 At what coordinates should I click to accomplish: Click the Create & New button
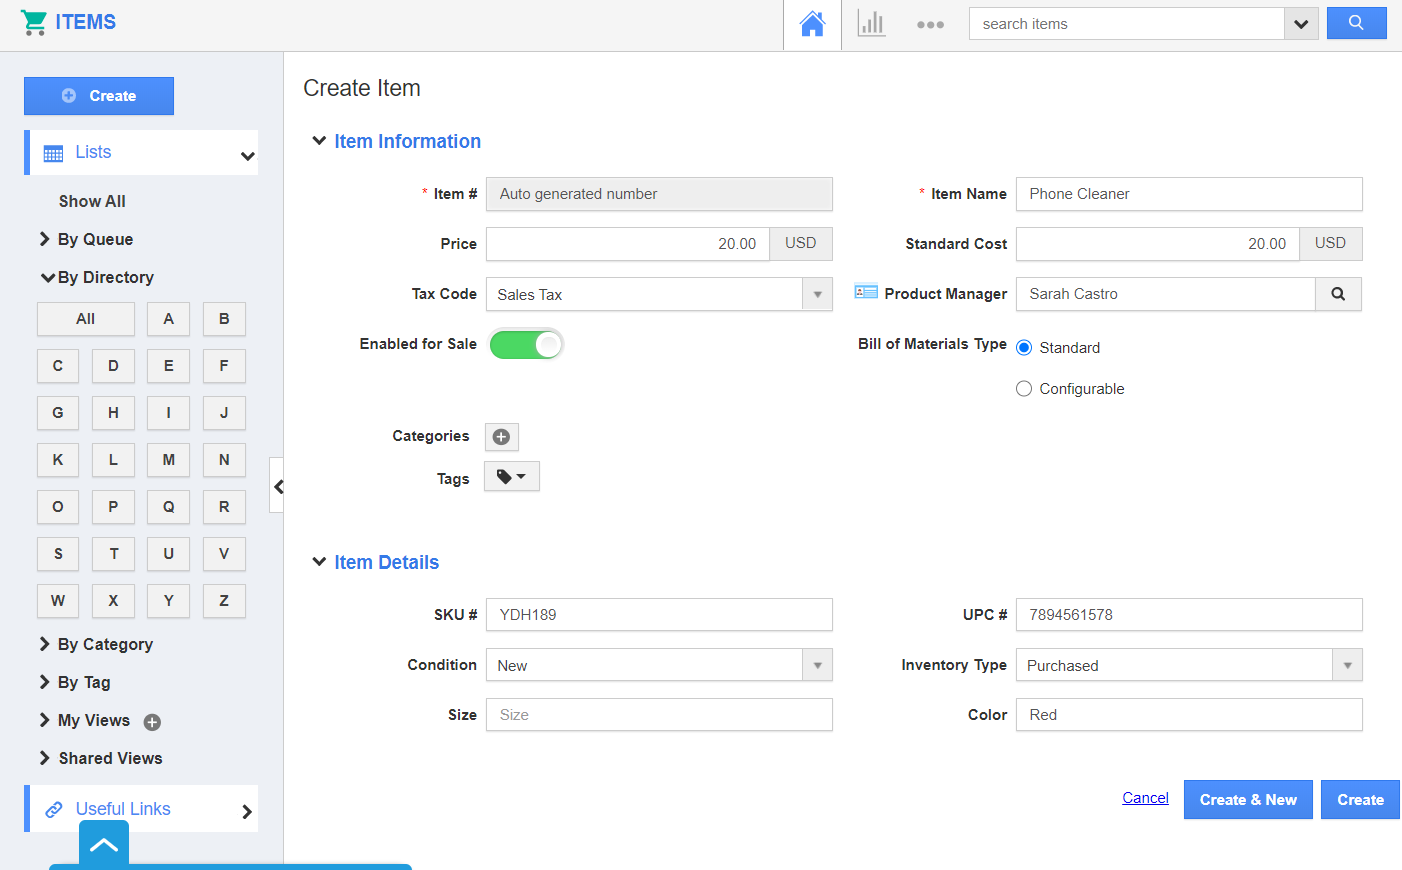tap(1247, 800)
